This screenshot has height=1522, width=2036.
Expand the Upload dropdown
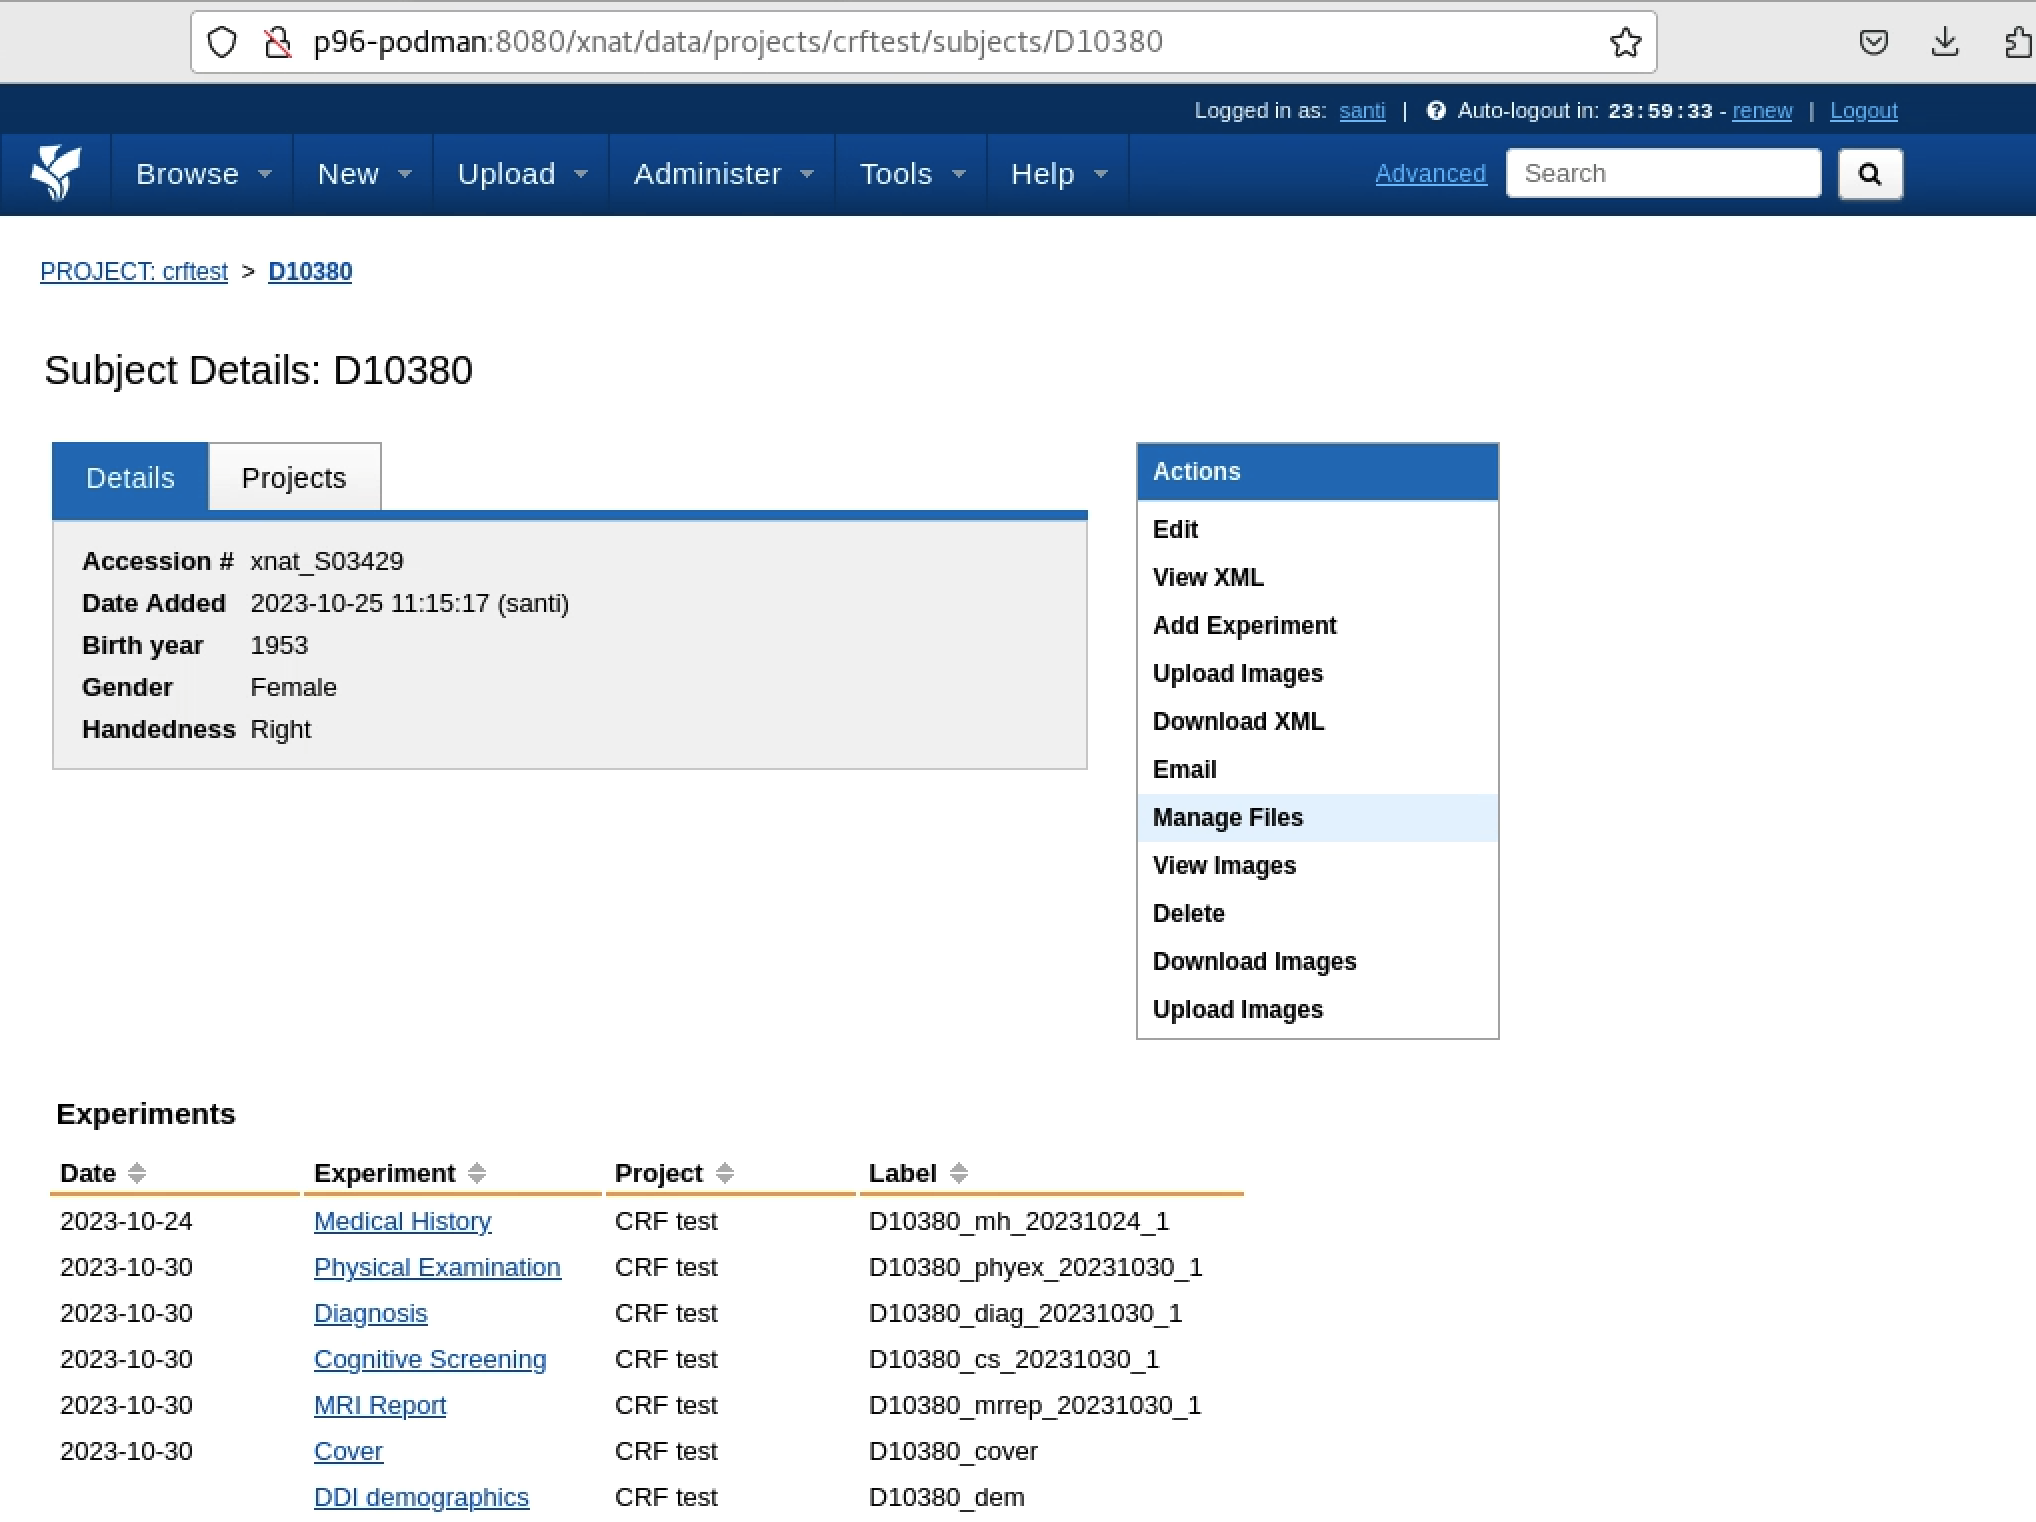click(x=519, y=173)
